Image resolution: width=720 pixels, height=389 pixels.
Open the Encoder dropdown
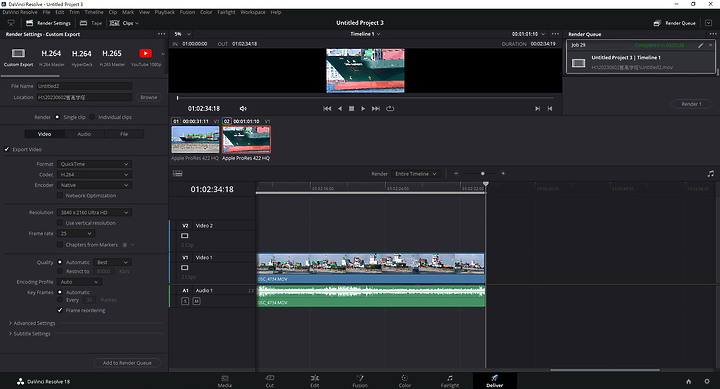(x=94, y=185)
